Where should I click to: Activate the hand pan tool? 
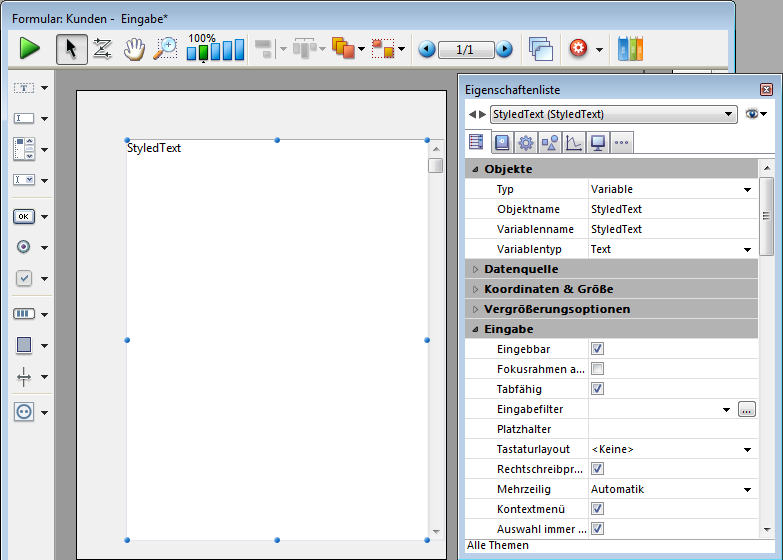click(x=134, y=49)
